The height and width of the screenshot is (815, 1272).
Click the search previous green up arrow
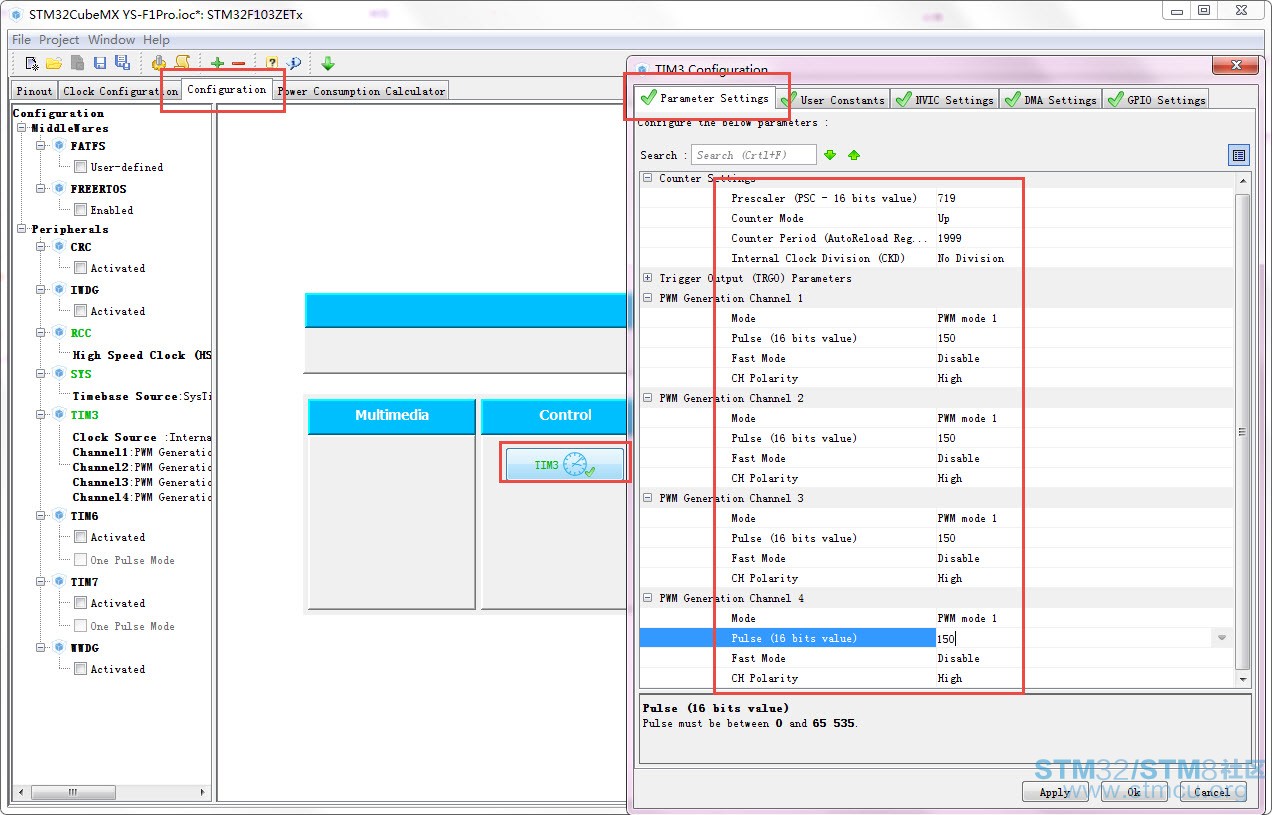point(854,155)
